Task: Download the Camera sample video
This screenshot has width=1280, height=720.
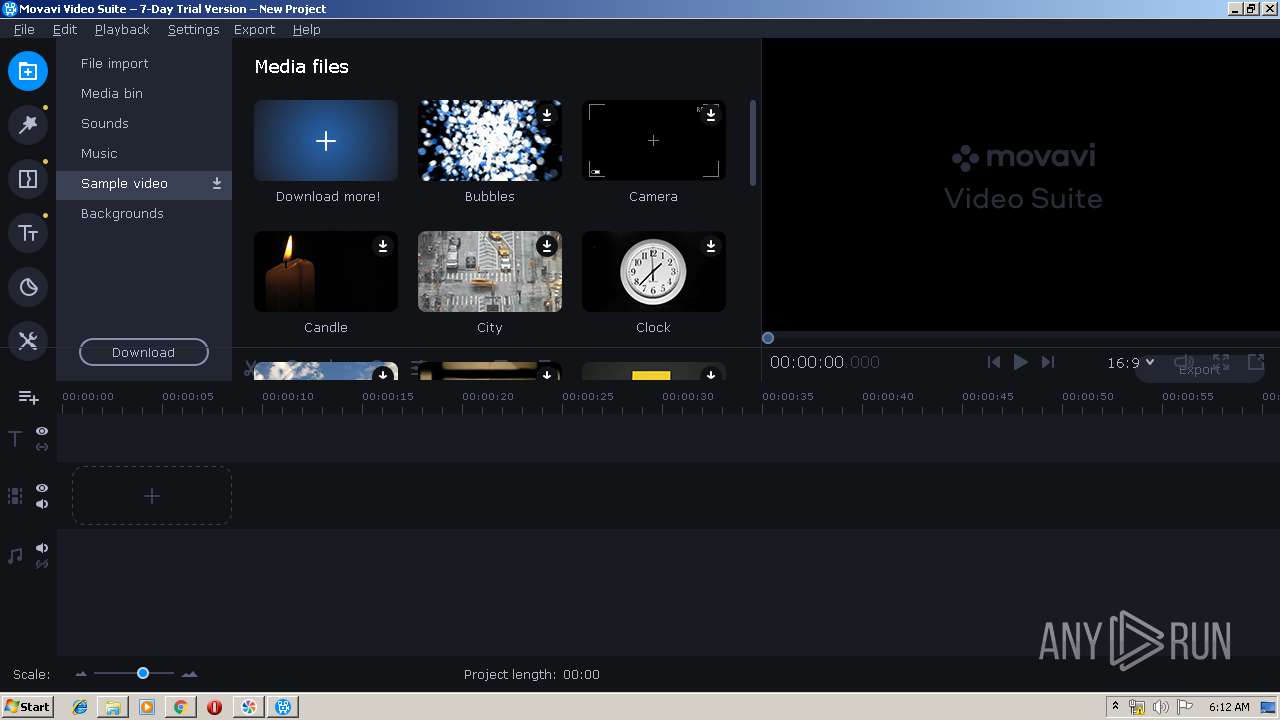Action: tap(711, 115)
